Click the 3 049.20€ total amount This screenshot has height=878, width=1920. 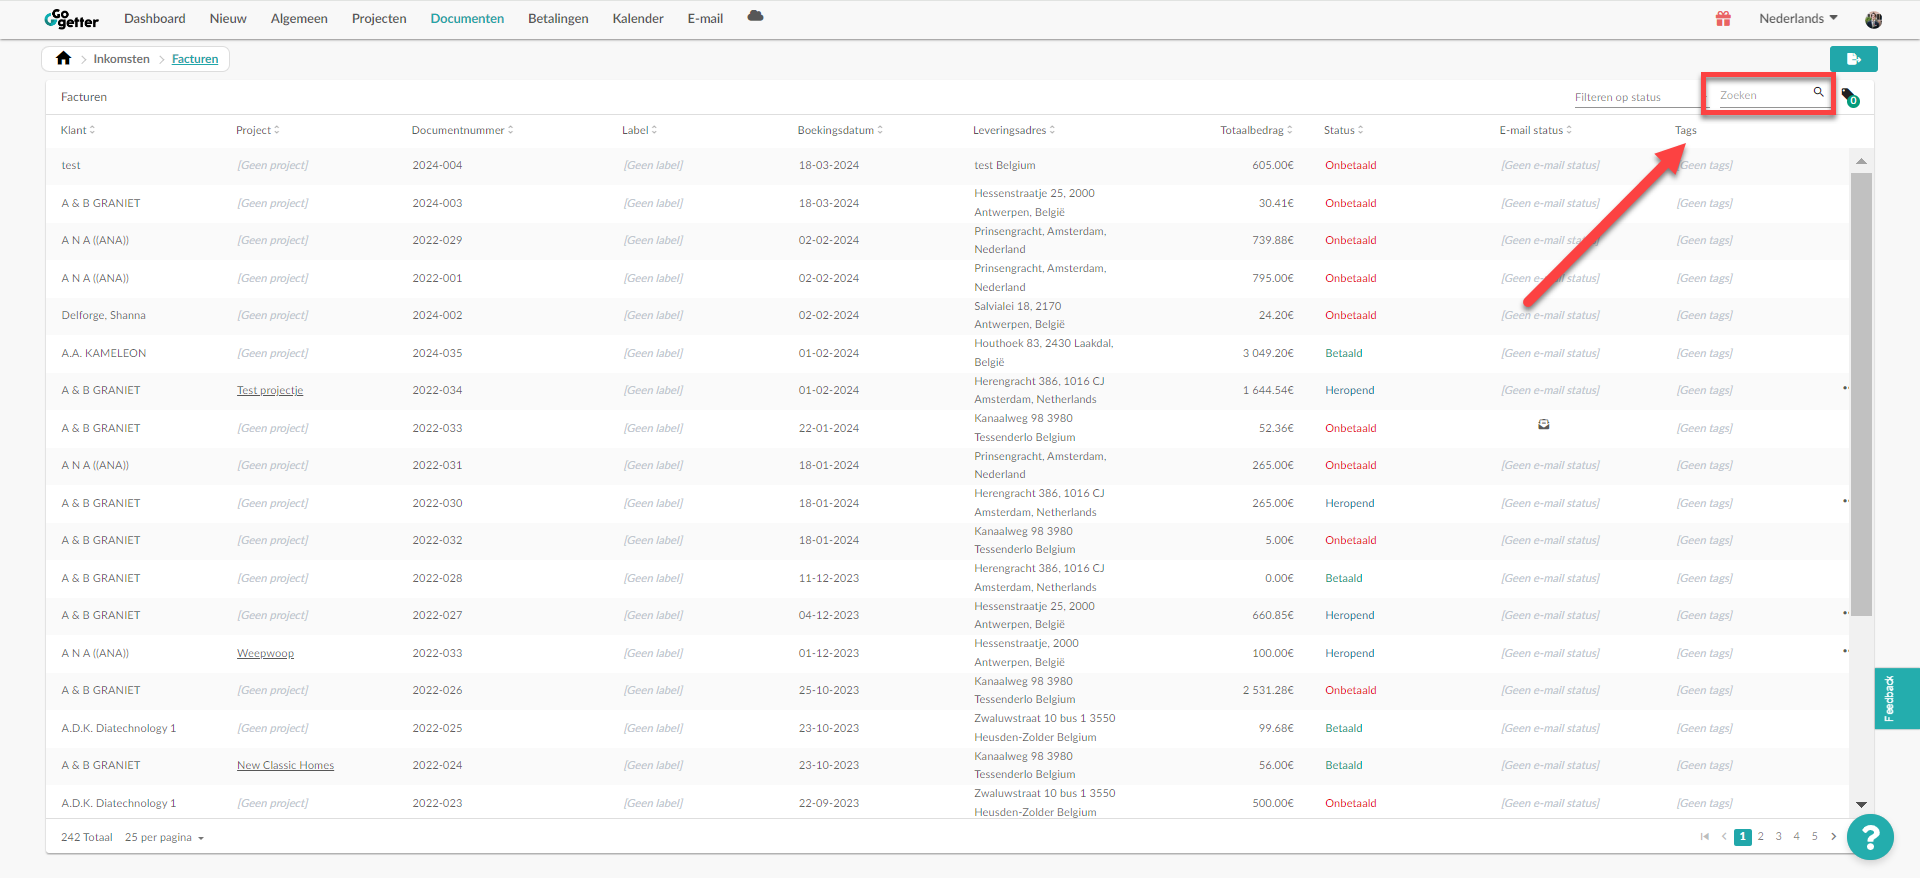click(1268, 353)
